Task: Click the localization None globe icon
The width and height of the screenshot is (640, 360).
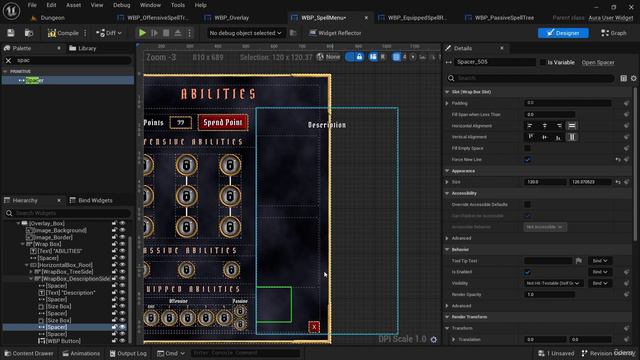Action: 320,57
